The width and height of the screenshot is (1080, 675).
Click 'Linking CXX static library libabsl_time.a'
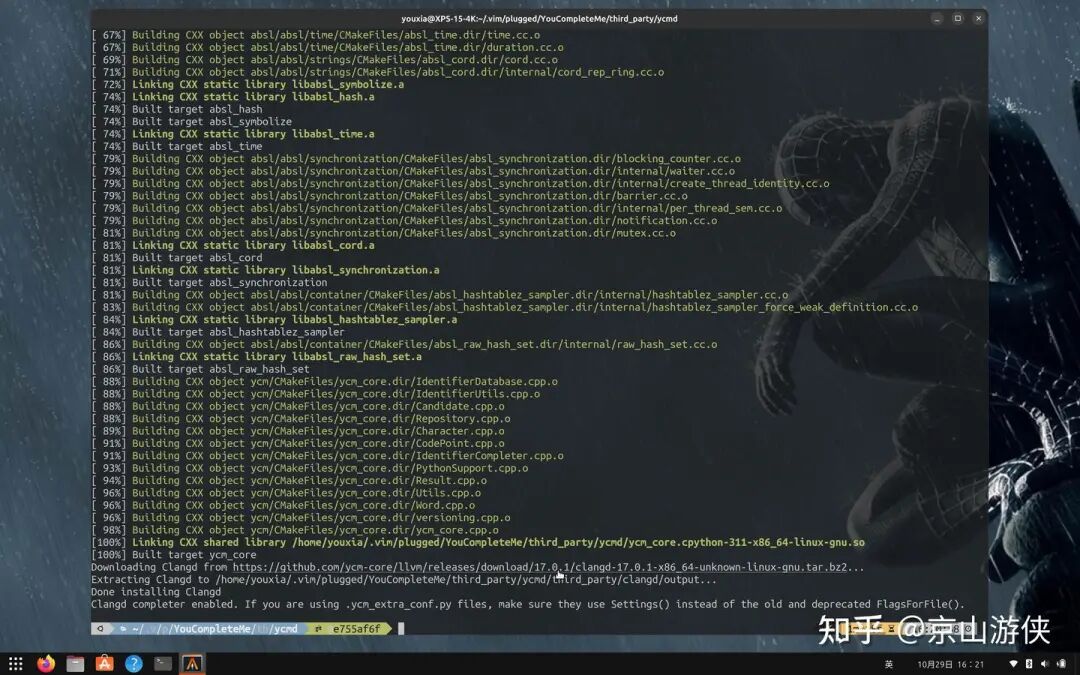pyautogui.click(x=233, y=134)
